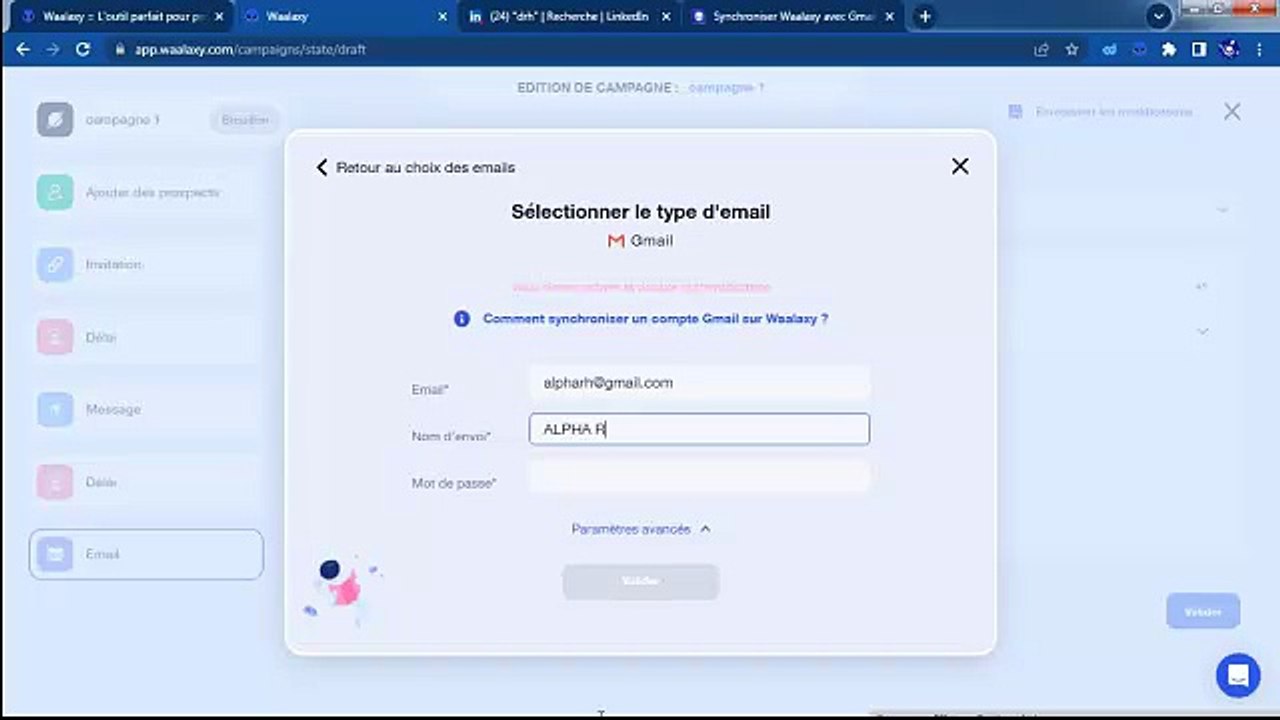The width and height of the screenshot is (1280, 720).
Task: Toggle the browser side panel icon
Action: tap(1199, 49)
